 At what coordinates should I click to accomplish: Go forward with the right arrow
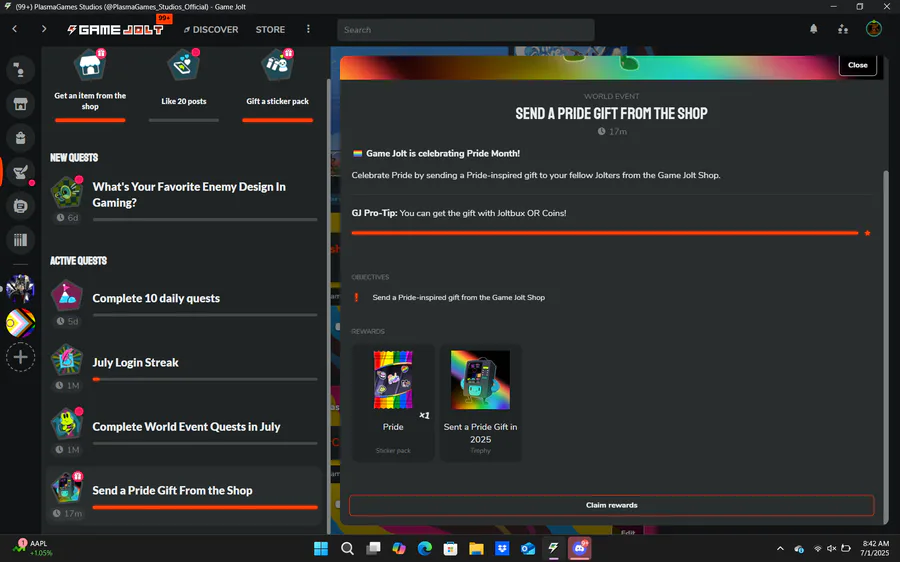pyautogui.click(x=44, y=29)
